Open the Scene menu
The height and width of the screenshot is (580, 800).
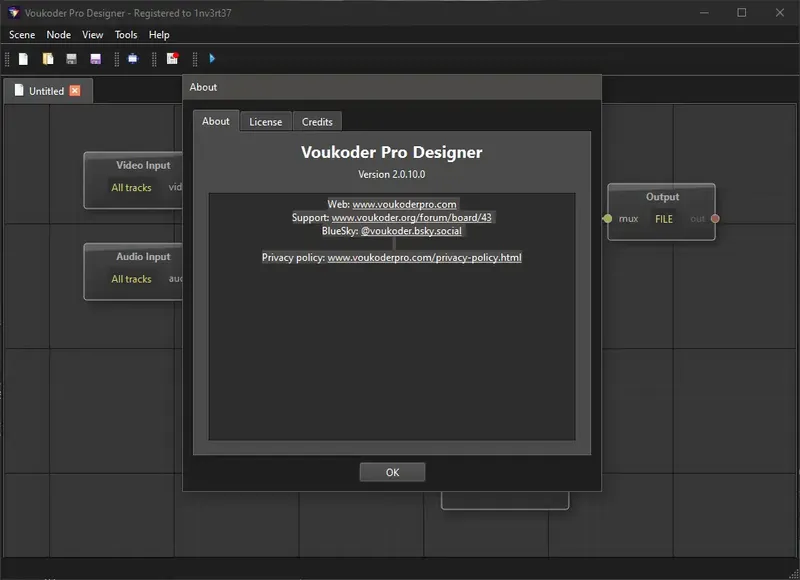click(22, 35)
